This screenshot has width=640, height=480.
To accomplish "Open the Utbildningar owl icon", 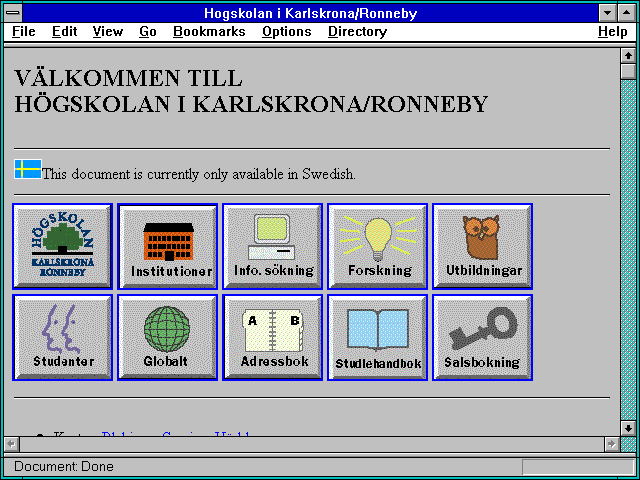I will (482, 247).
